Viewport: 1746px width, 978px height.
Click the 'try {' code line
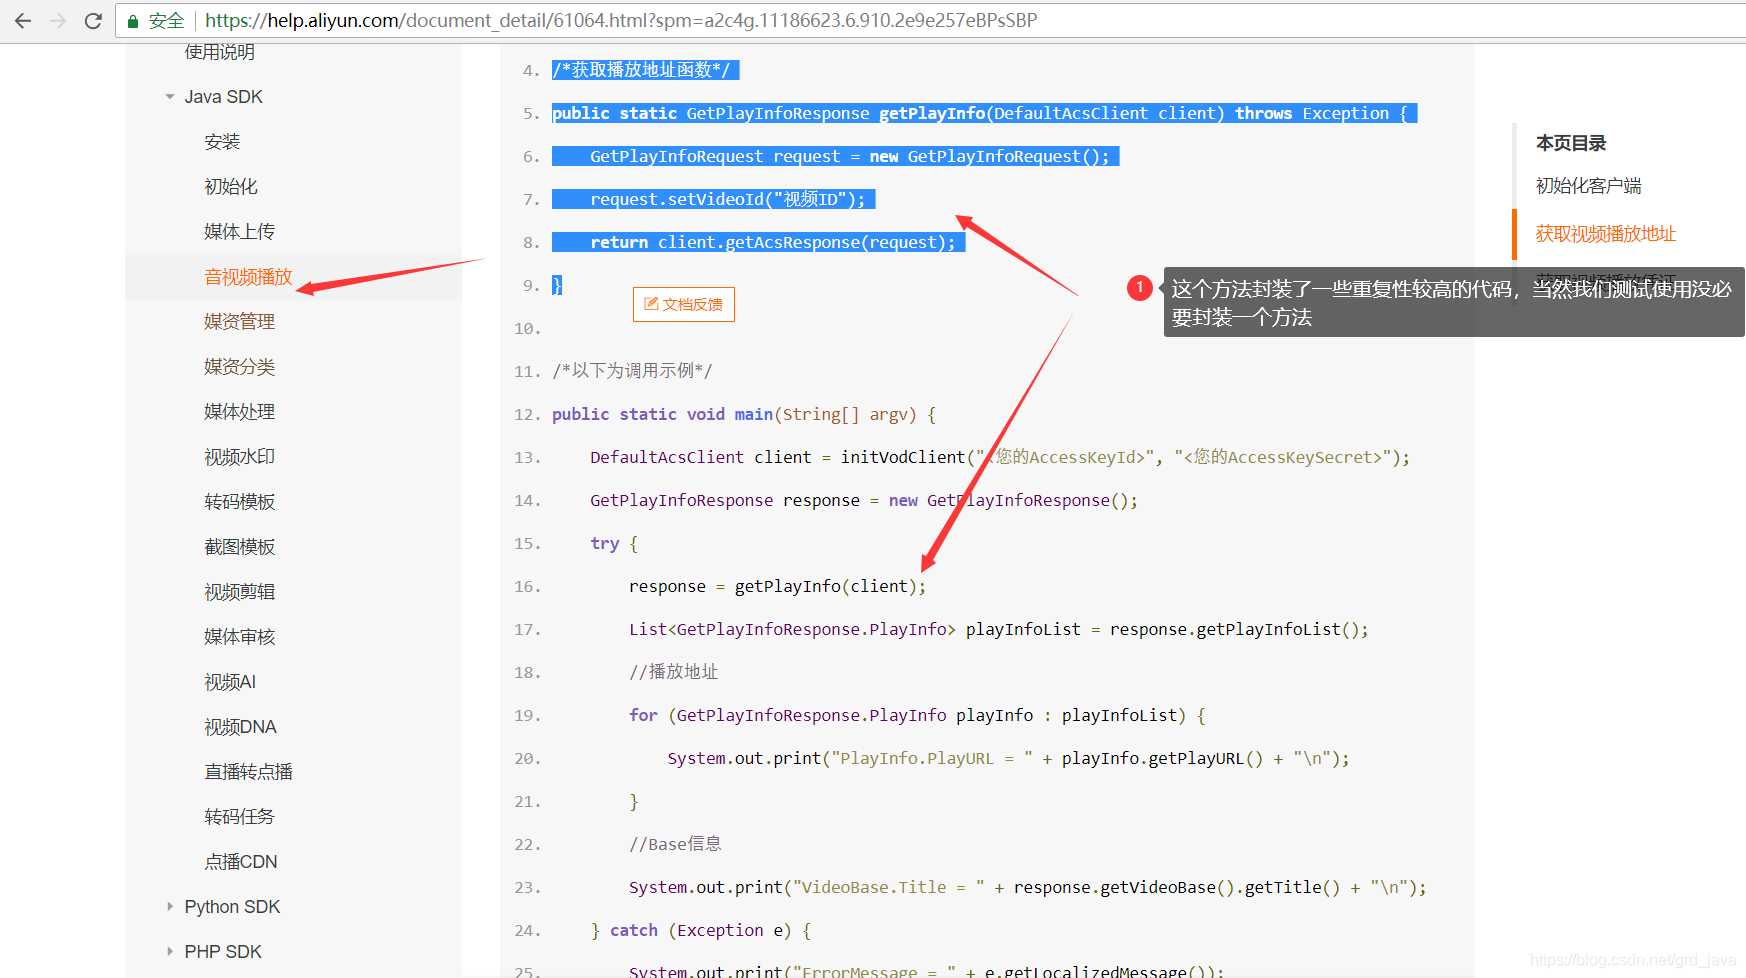(614, 543)
